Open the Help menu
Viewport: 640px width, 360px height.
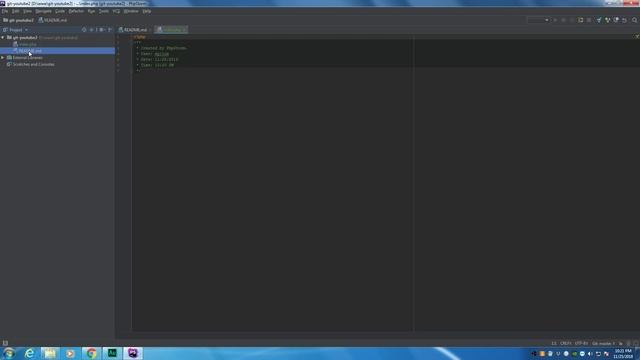tap(147, 11)
